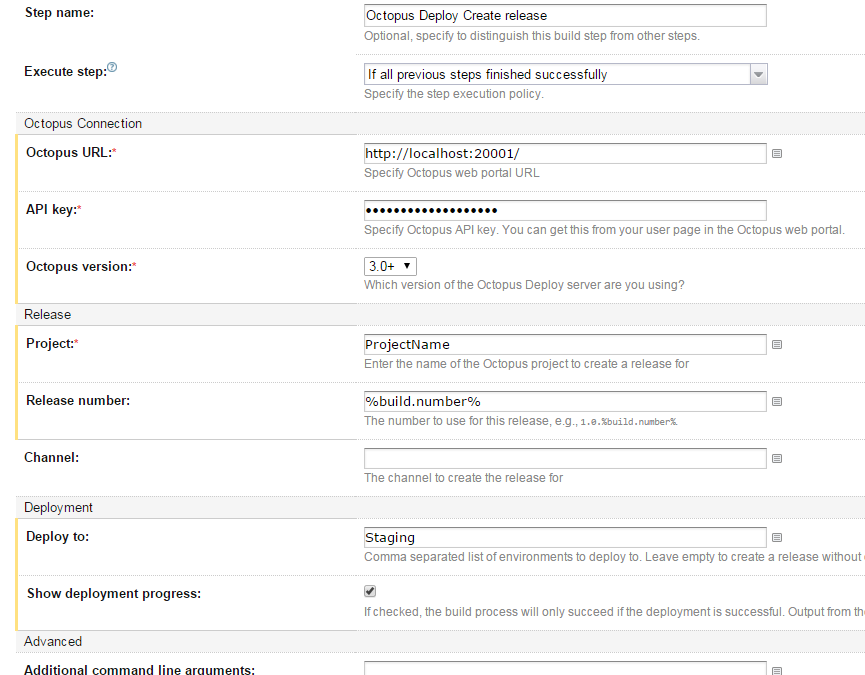Click the help icon beside Execute step
Image resolution: width=865 pixels, height=675 pixels.
pyautogui.click(x=112, y=68)
